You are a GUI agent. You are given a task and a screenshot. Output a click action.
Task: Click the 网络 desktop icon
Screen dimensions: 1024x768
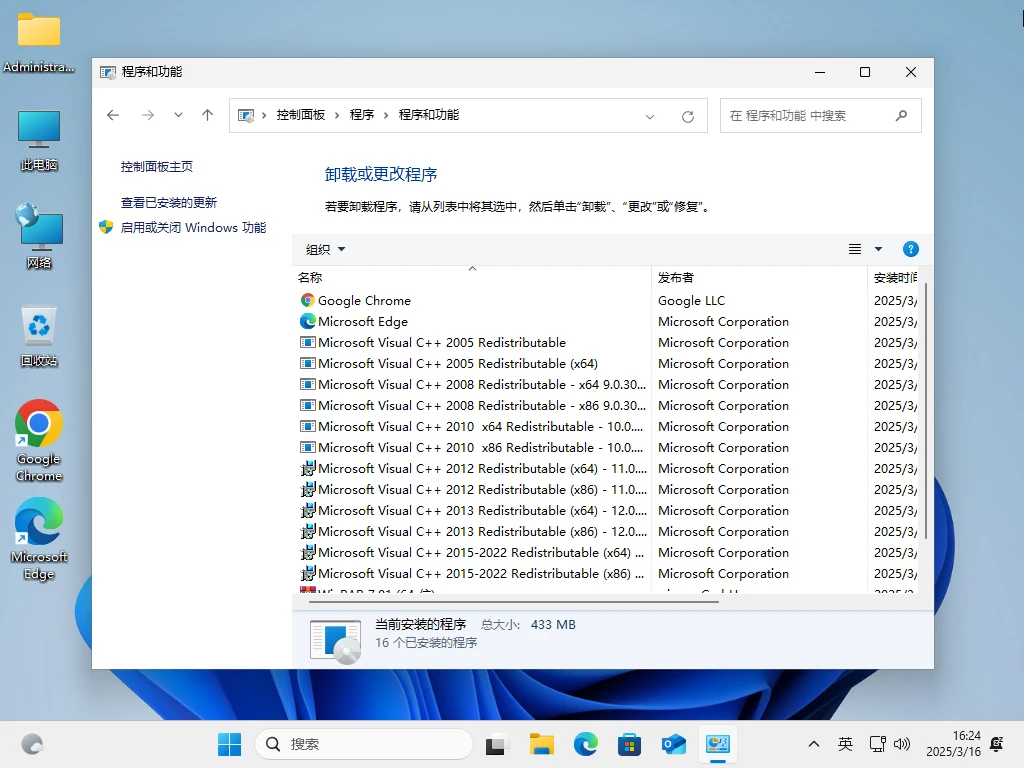[39, 236]
